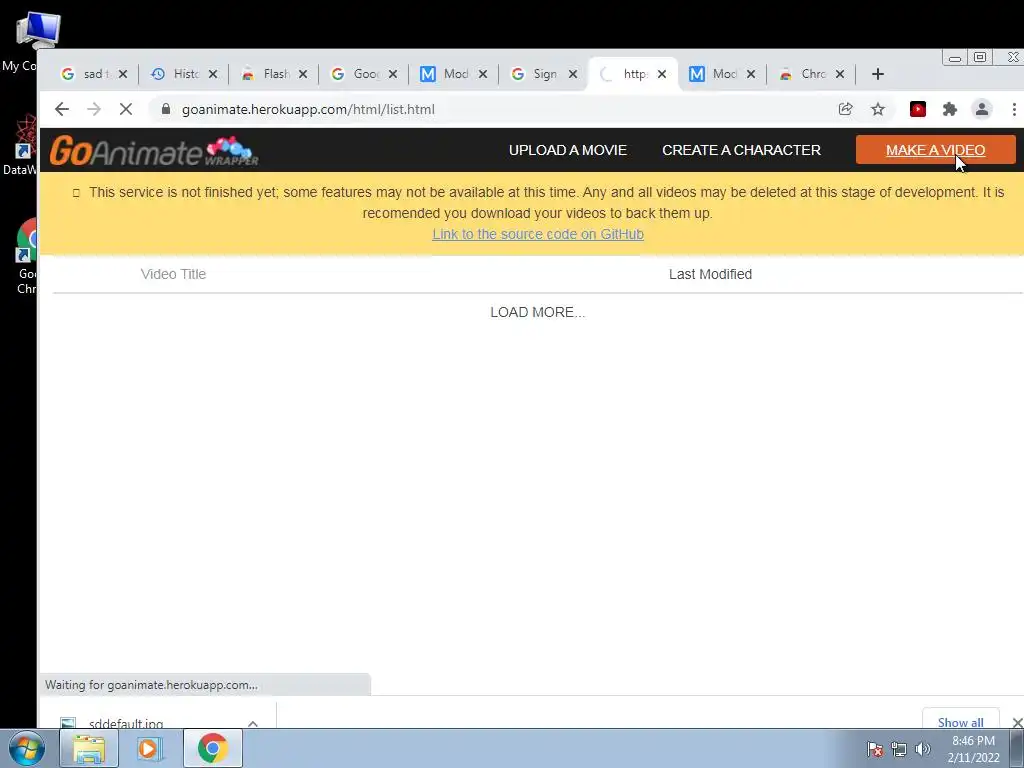Click the browser forward arrow

94,109
